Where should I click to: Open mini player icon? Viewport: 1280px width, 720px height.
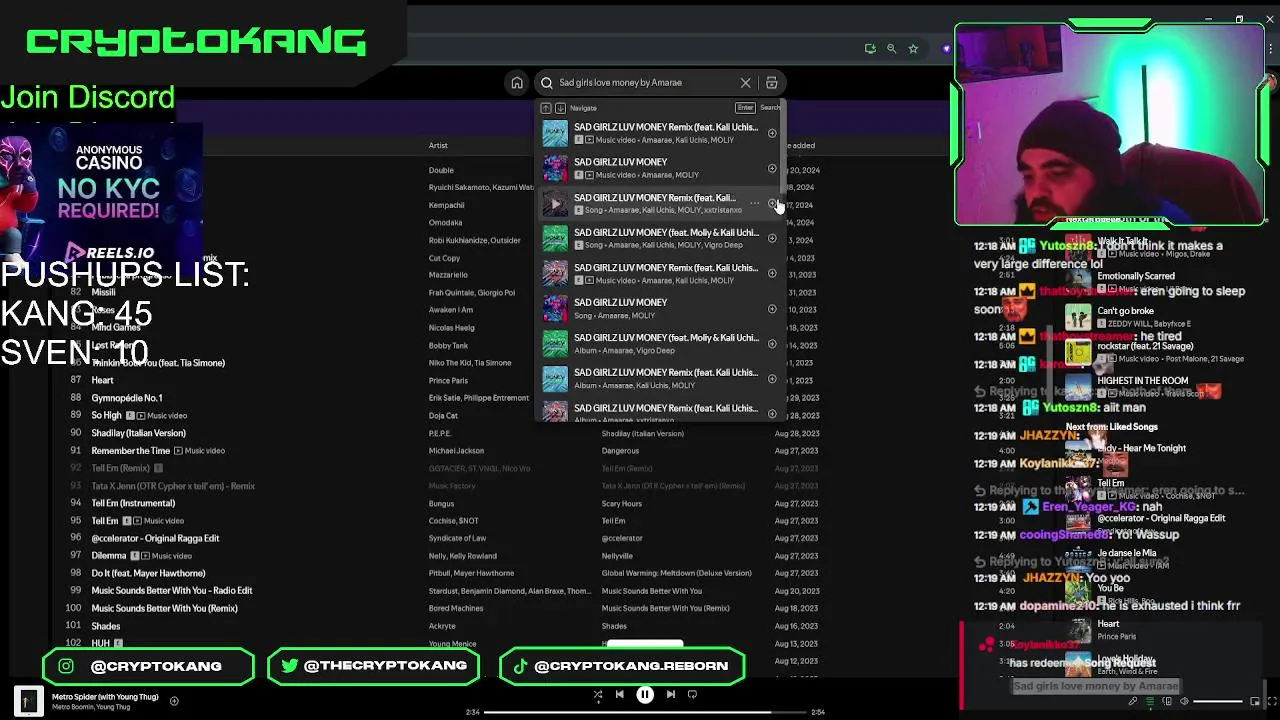(x=1255, y=701)
